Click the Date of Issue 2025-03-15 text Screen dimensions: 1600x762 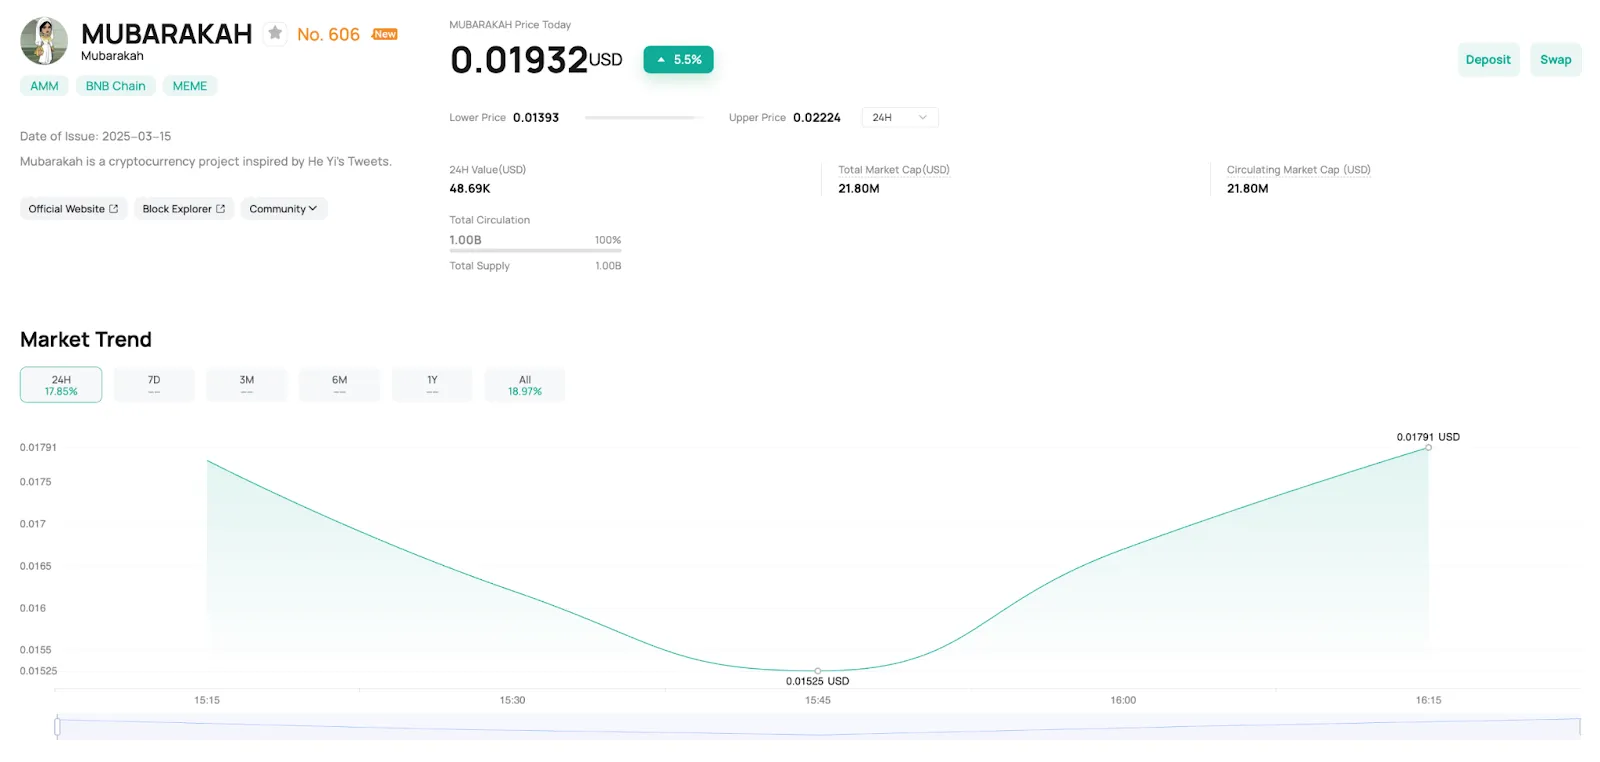96,136
